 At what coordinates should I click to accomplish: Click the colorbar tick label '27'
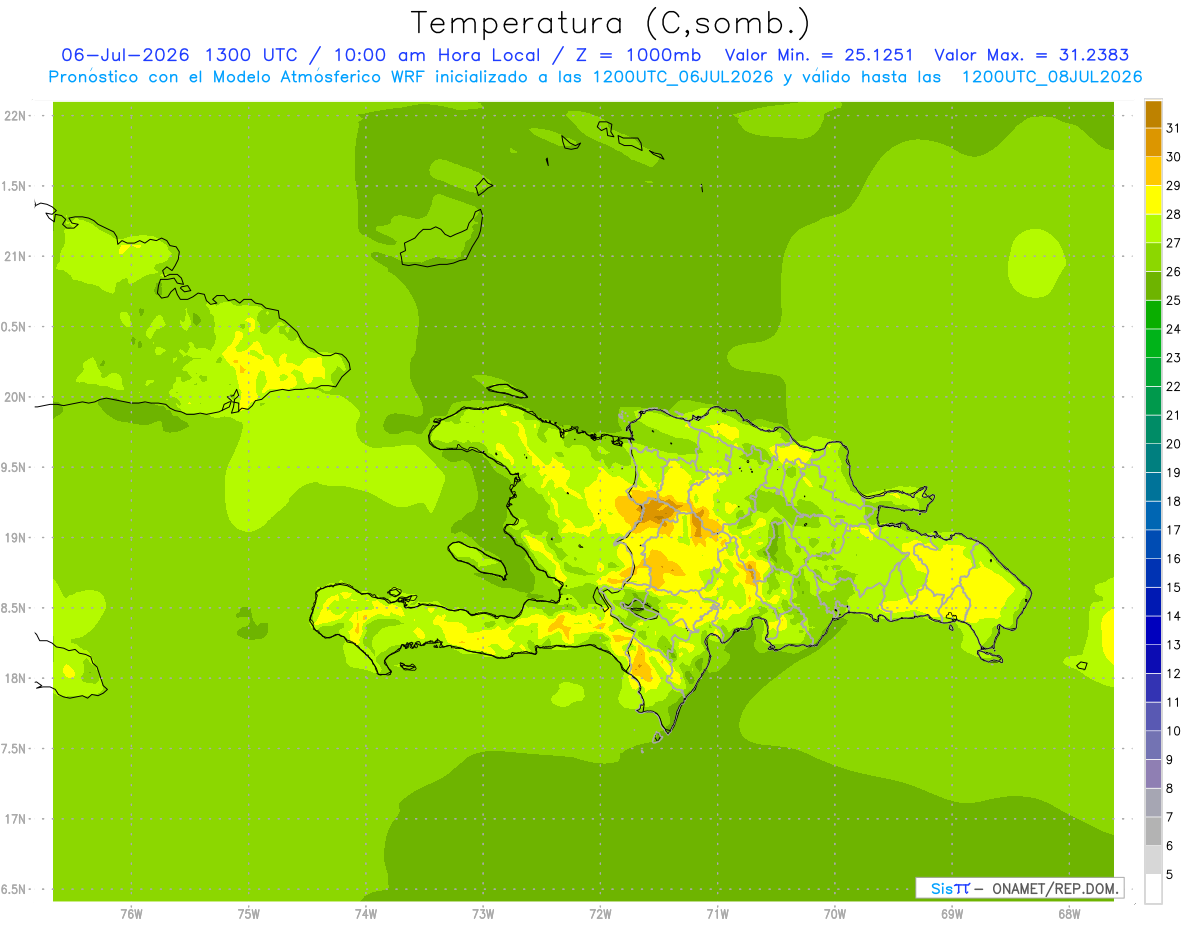tap(1174, 243)
